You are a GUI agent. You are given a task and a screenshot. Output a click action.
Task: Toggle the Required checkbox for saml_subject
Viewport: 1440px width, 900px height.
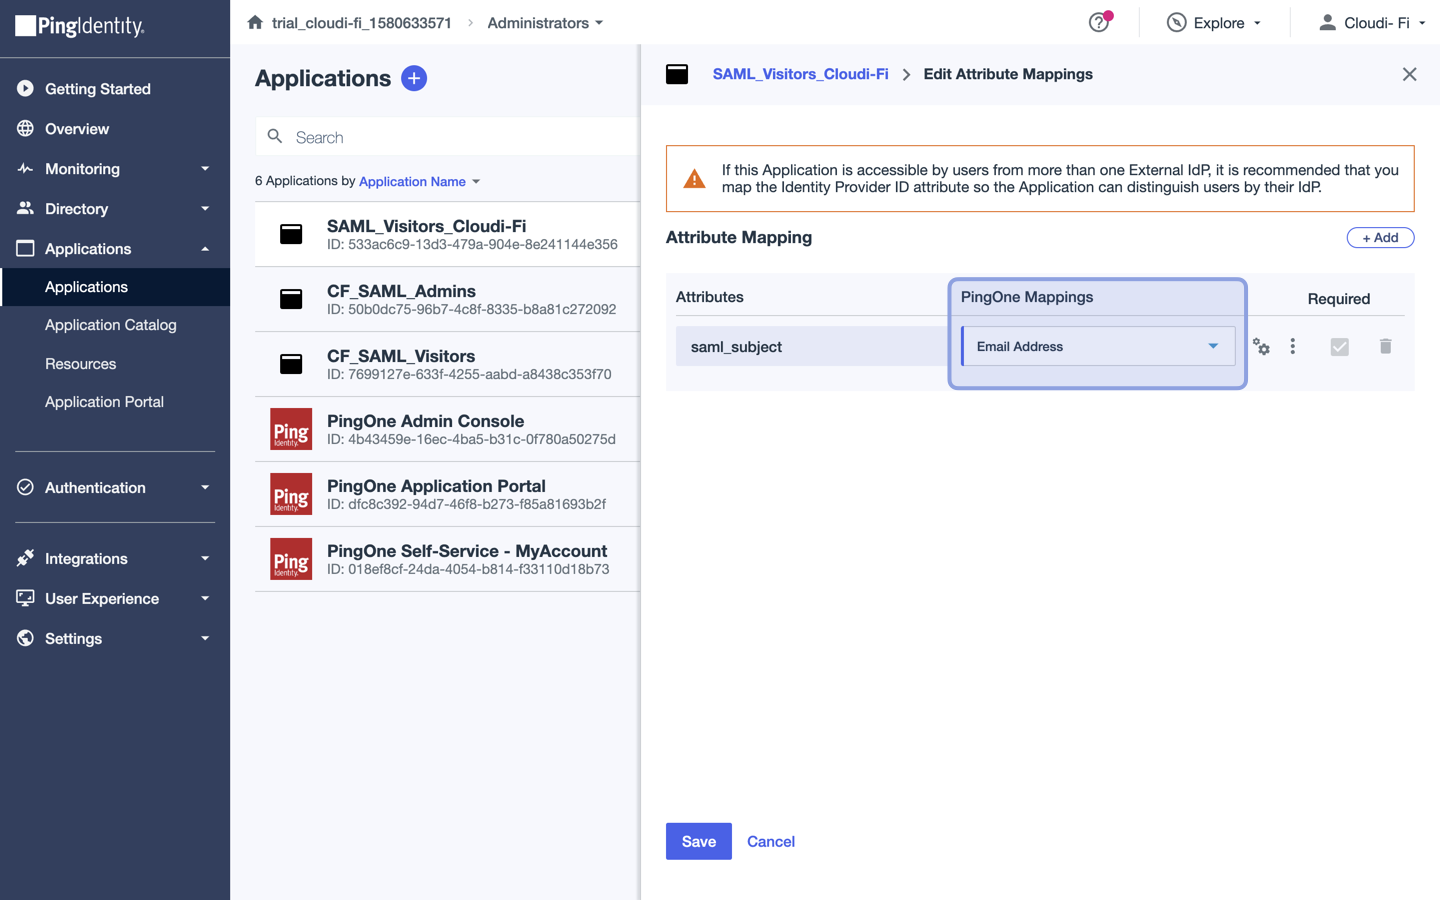1339,346
